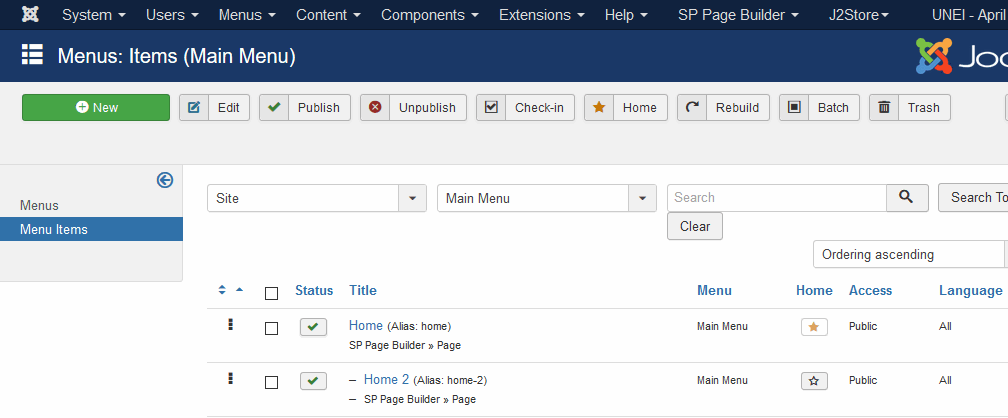Check the select-all checkbox in header
1008x418 pixels.
point(271,293)
